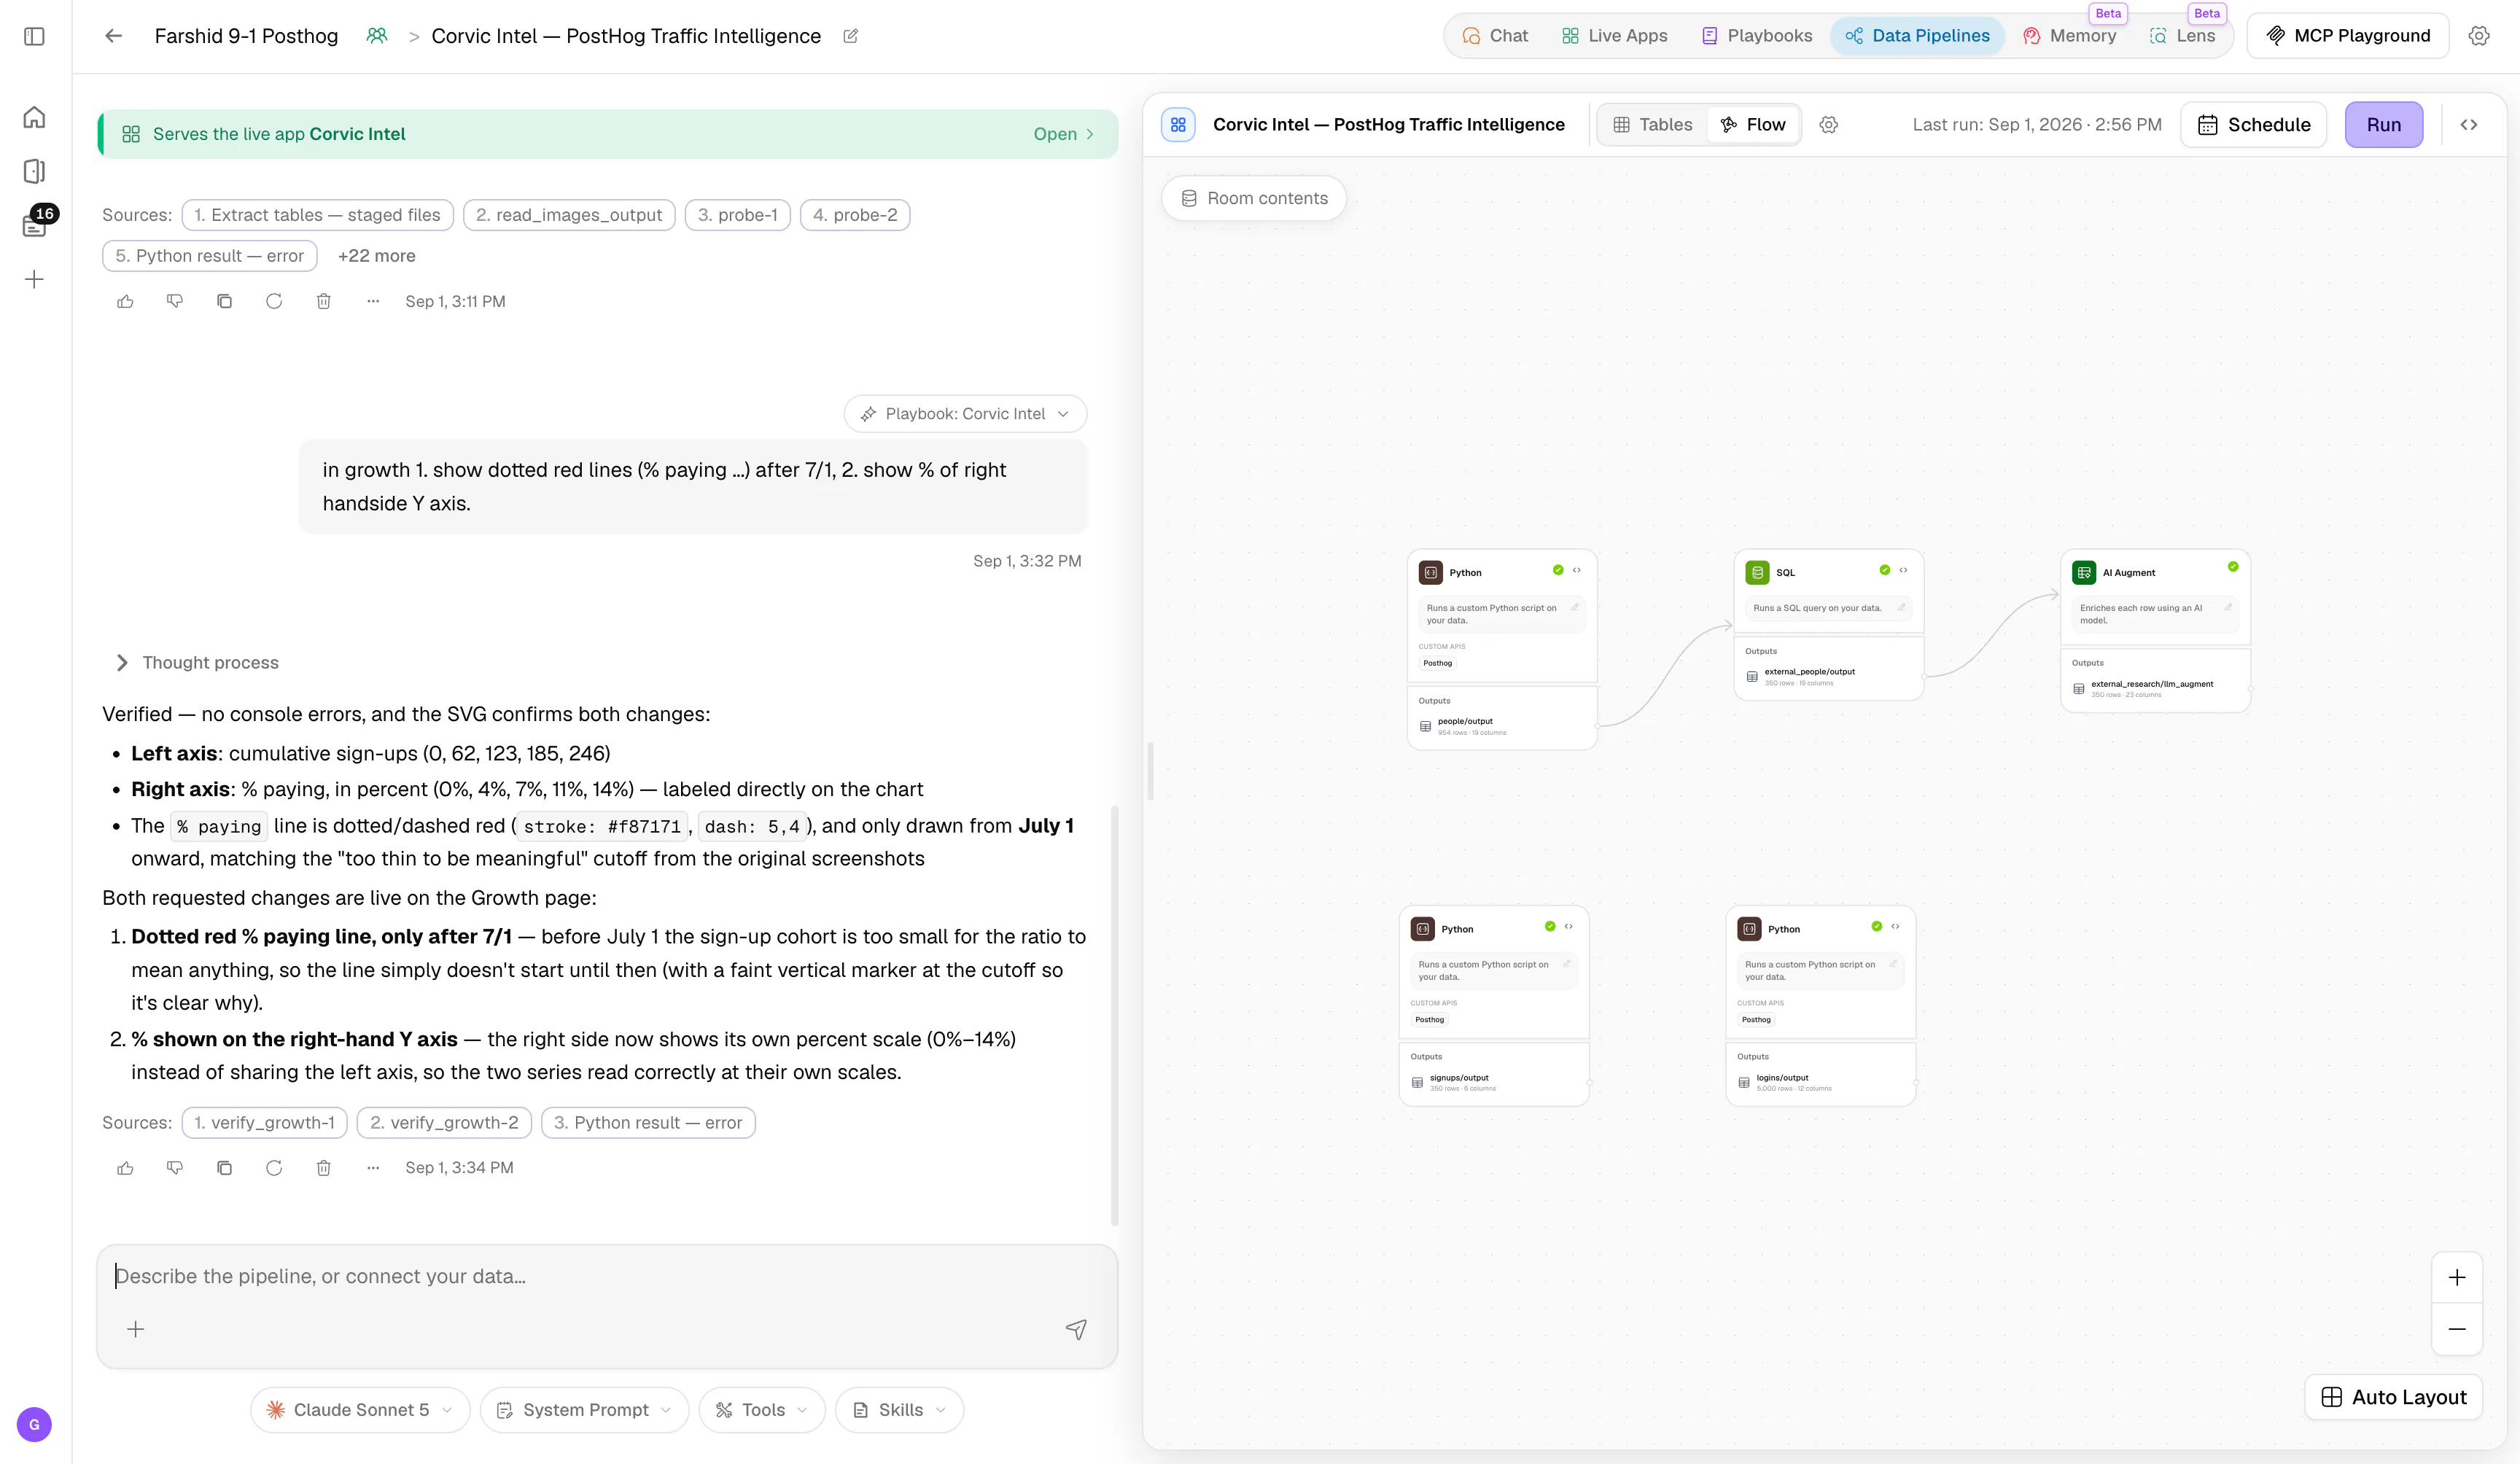
Task: Open Room contents
Action: [1254, 198]
